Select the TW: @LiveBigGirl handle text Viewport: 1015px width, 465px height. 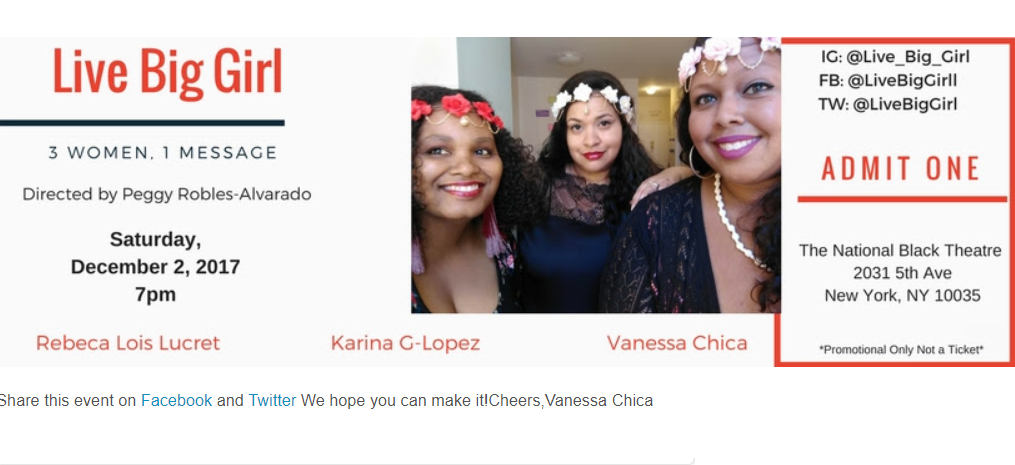[888, 104]
